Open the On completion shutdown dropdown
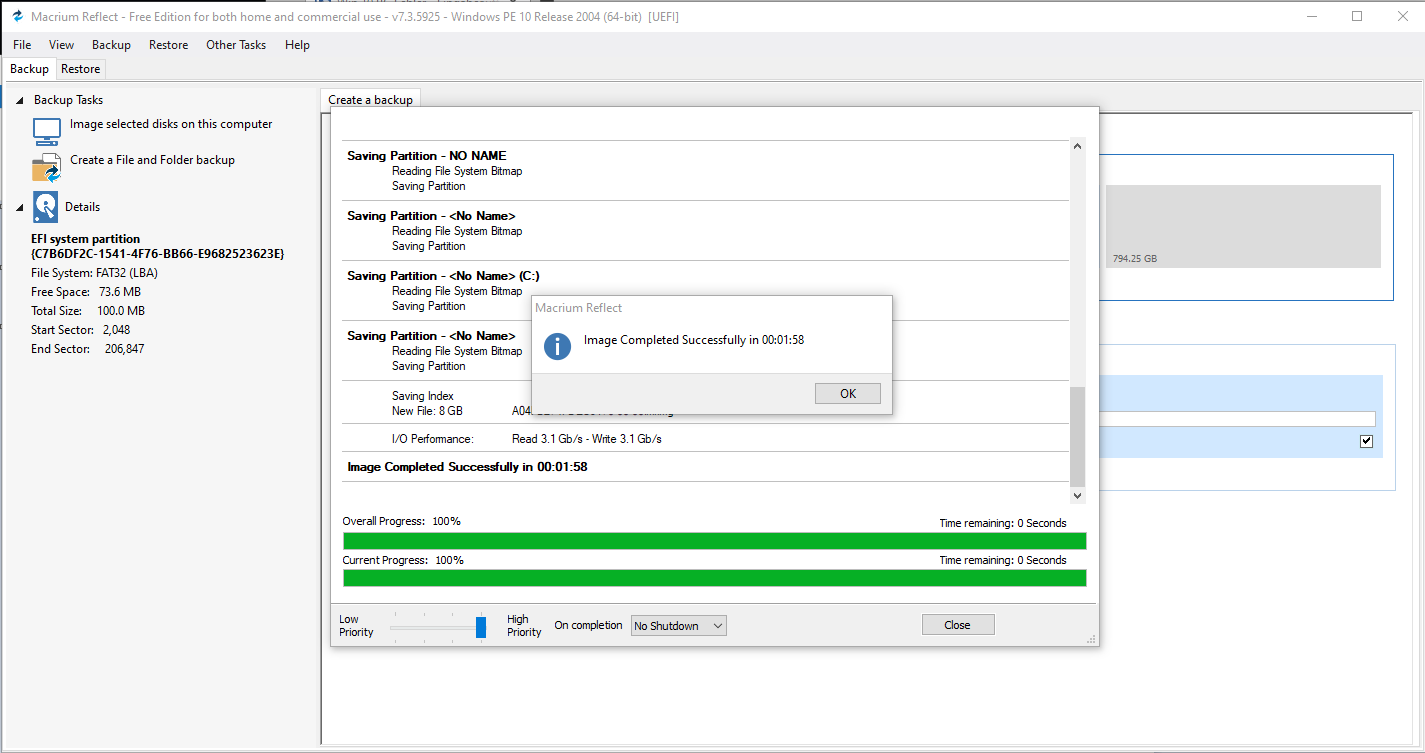1425x753 pixels. [x=679, y=626]
